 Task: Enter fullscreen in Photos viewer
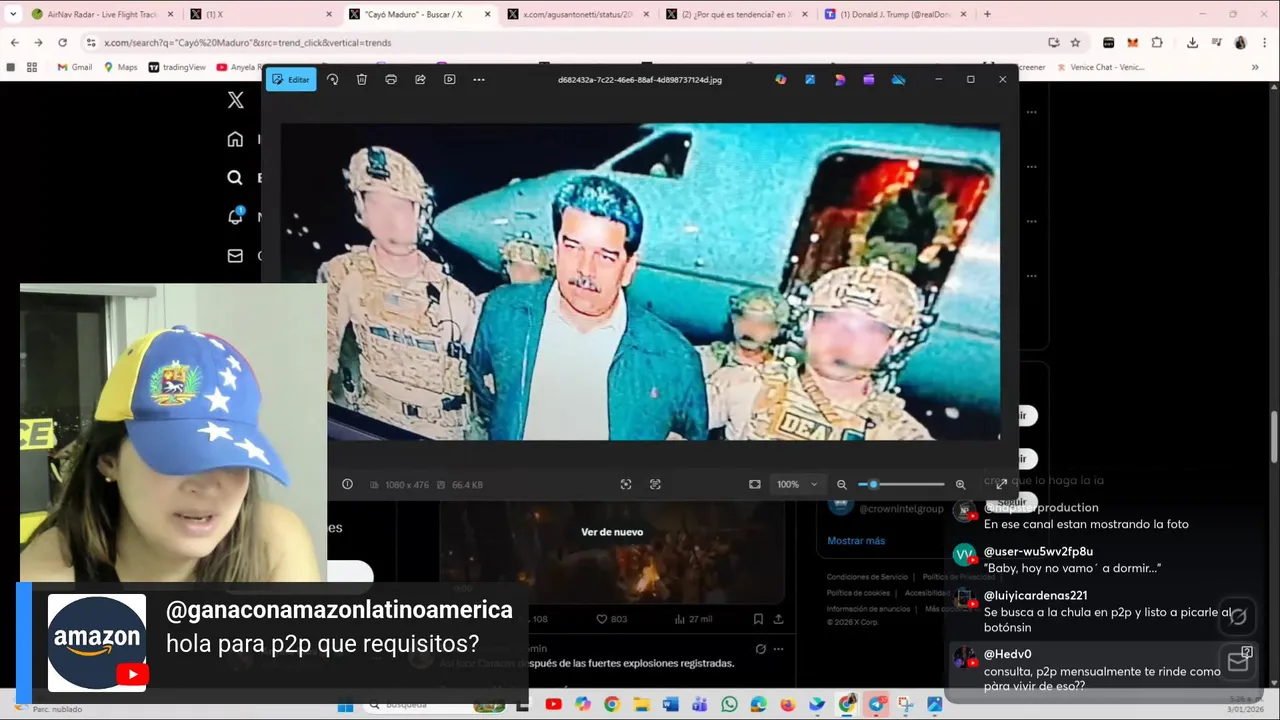coord(1001,484)
